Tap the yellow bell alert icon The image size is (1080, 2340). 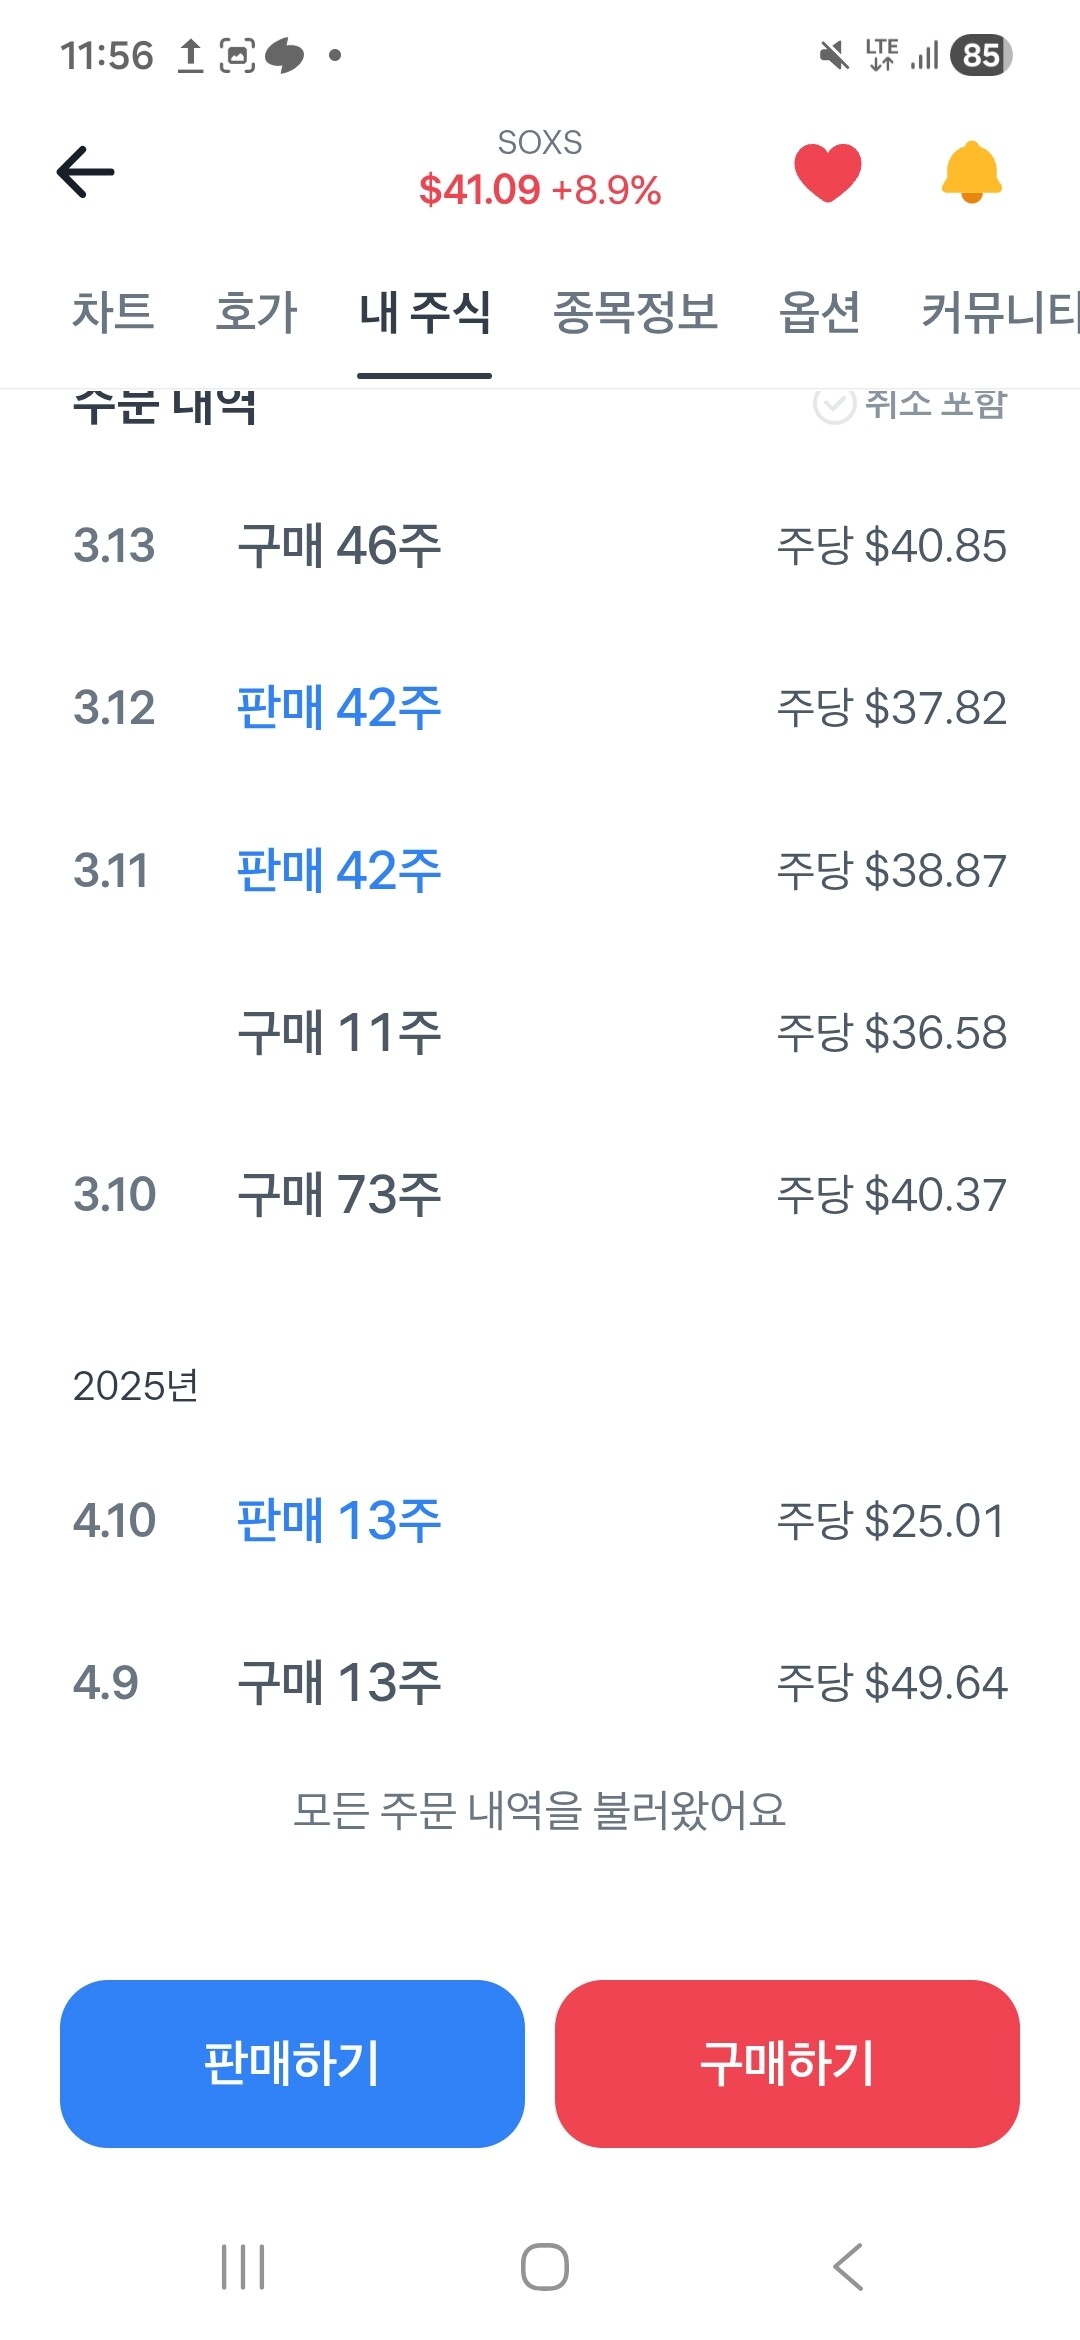pyautogui.click(x=971, y=172)
